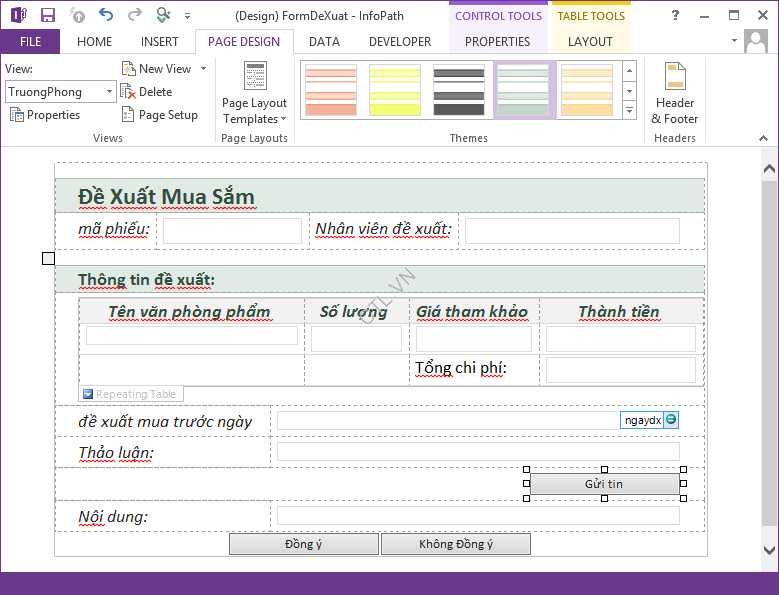Click the Save icon in quick access toolbar
The height and width of the screenshot is (595, 779).
click(x=47, y=15)
